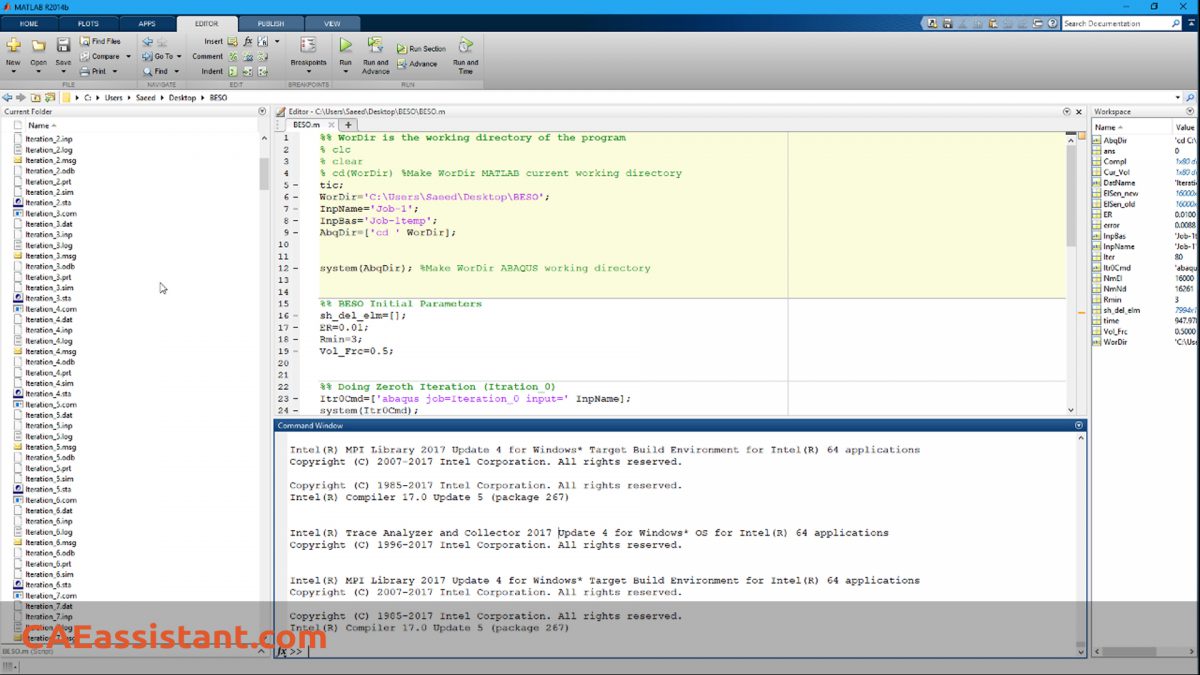Click the Breakpoints icon
This screenshot has width=1200, height=675.
point(307,45)
